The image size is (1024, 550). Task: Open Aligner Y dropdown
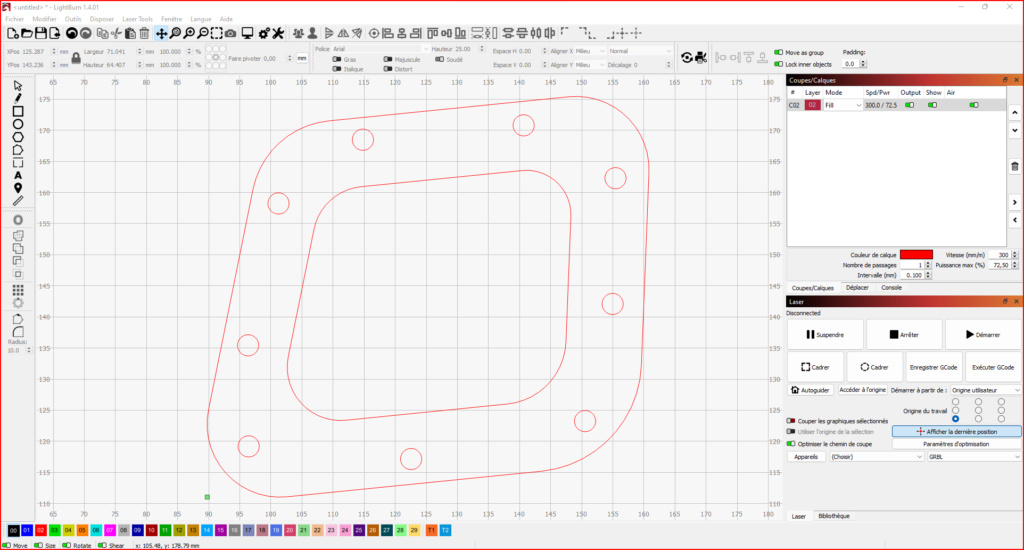(589, 65)
